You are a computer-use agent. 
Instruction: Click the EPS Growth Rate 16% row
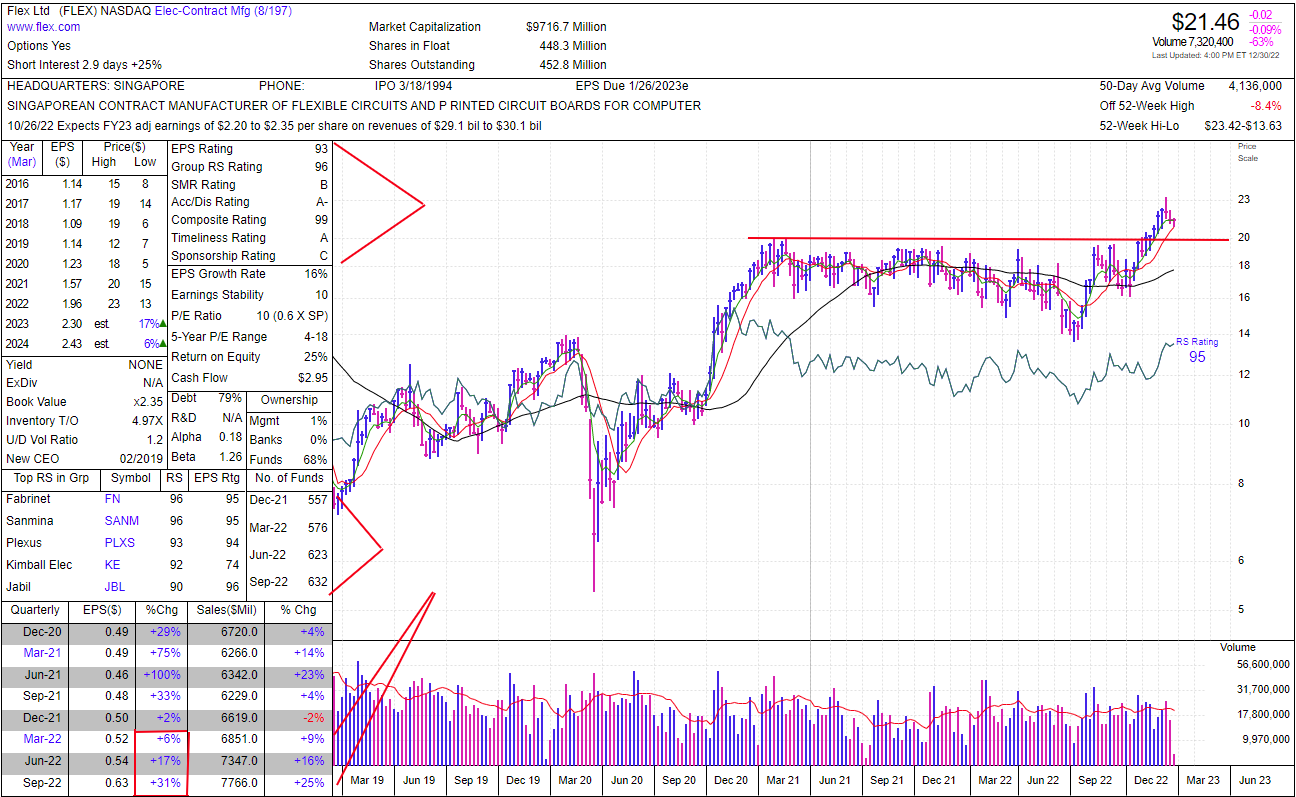(248, 274)
